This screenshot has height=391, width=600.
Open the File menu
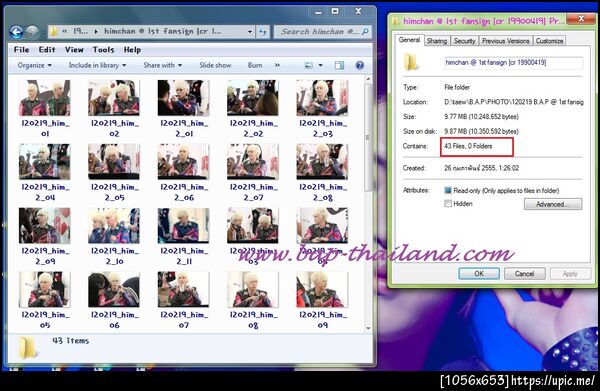(x=21, y=50)
